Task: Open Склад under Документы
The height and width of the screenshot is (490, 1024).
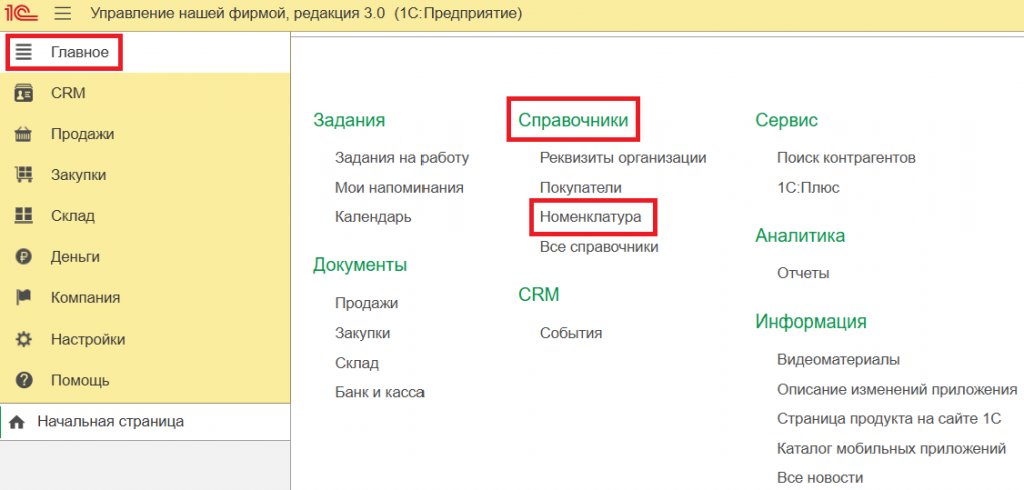Action: point(357,363)
